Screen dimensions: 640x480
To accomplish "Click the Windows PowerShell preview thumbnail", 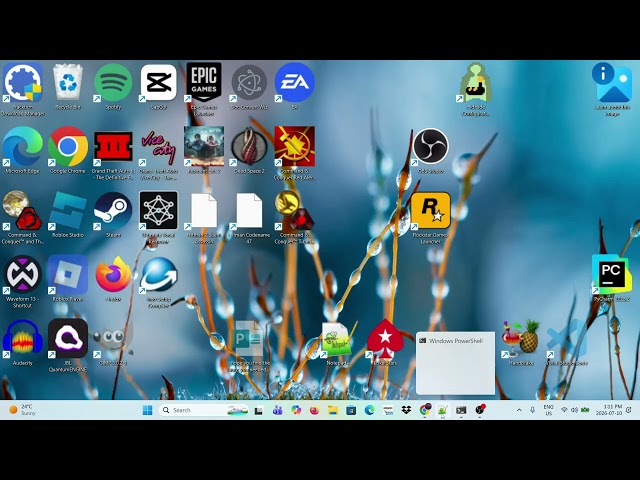I will tap(455, 363).
